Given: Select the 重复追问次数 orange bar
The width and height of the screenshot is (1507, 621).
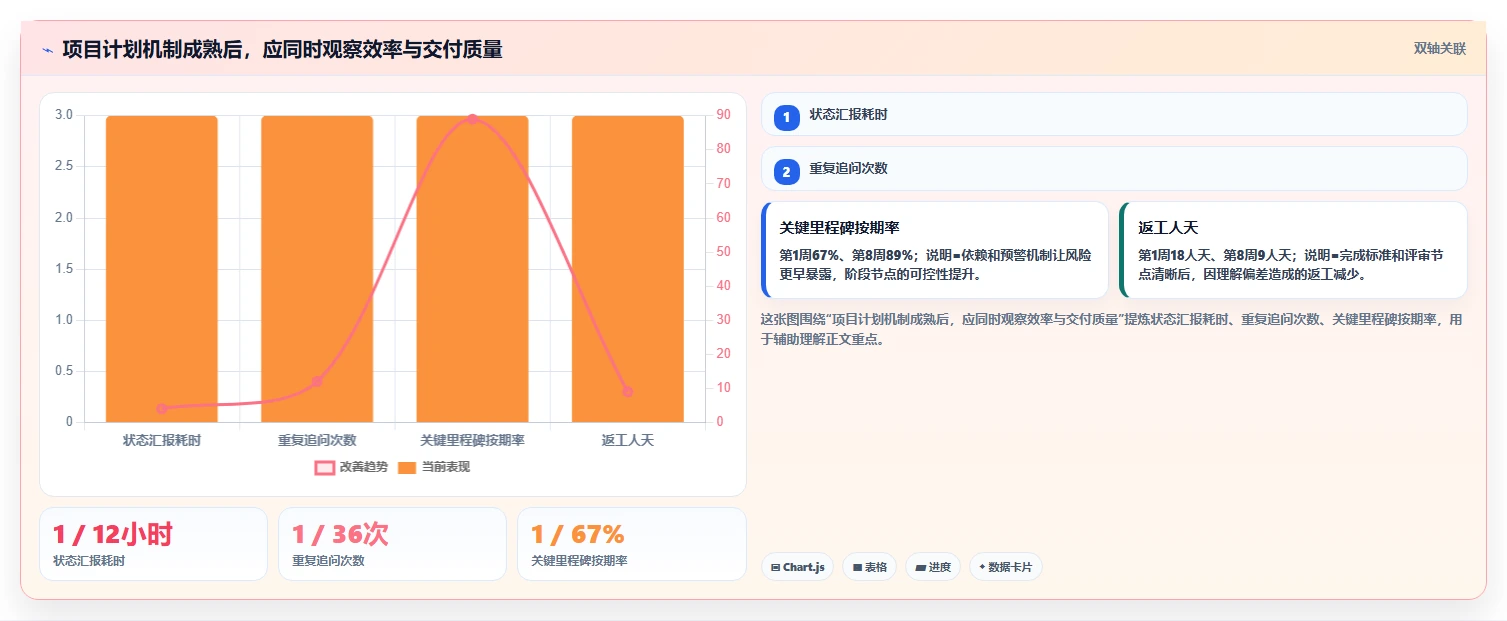Looking at the screenshot, I should click(x=317, y=268).
